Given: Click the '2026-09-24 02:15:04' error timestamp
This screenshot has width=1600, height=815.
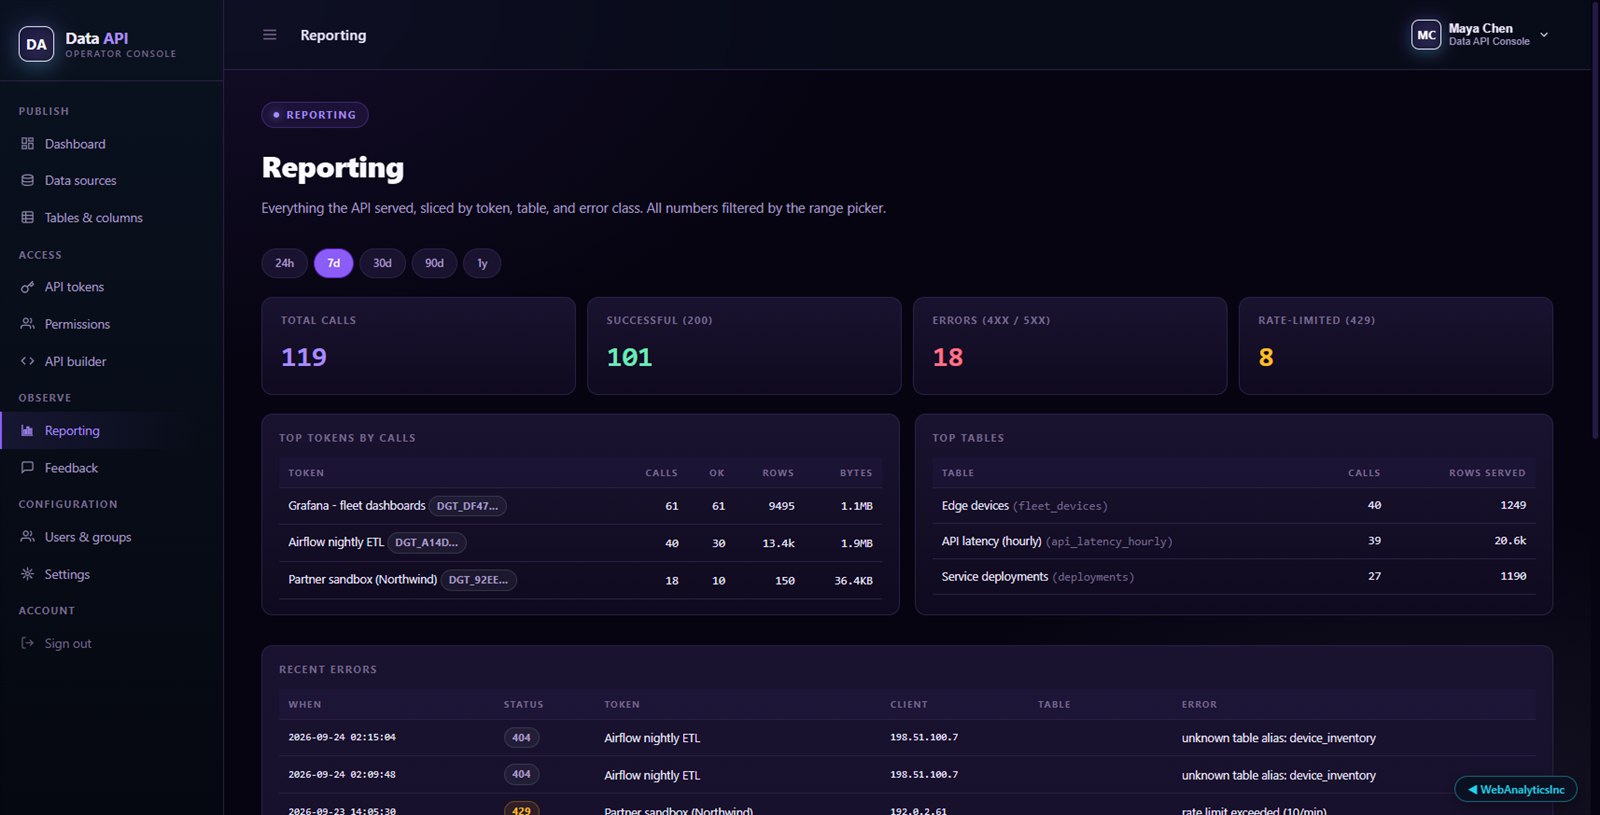Looking at the screenshot, I should tap(342, 738).
